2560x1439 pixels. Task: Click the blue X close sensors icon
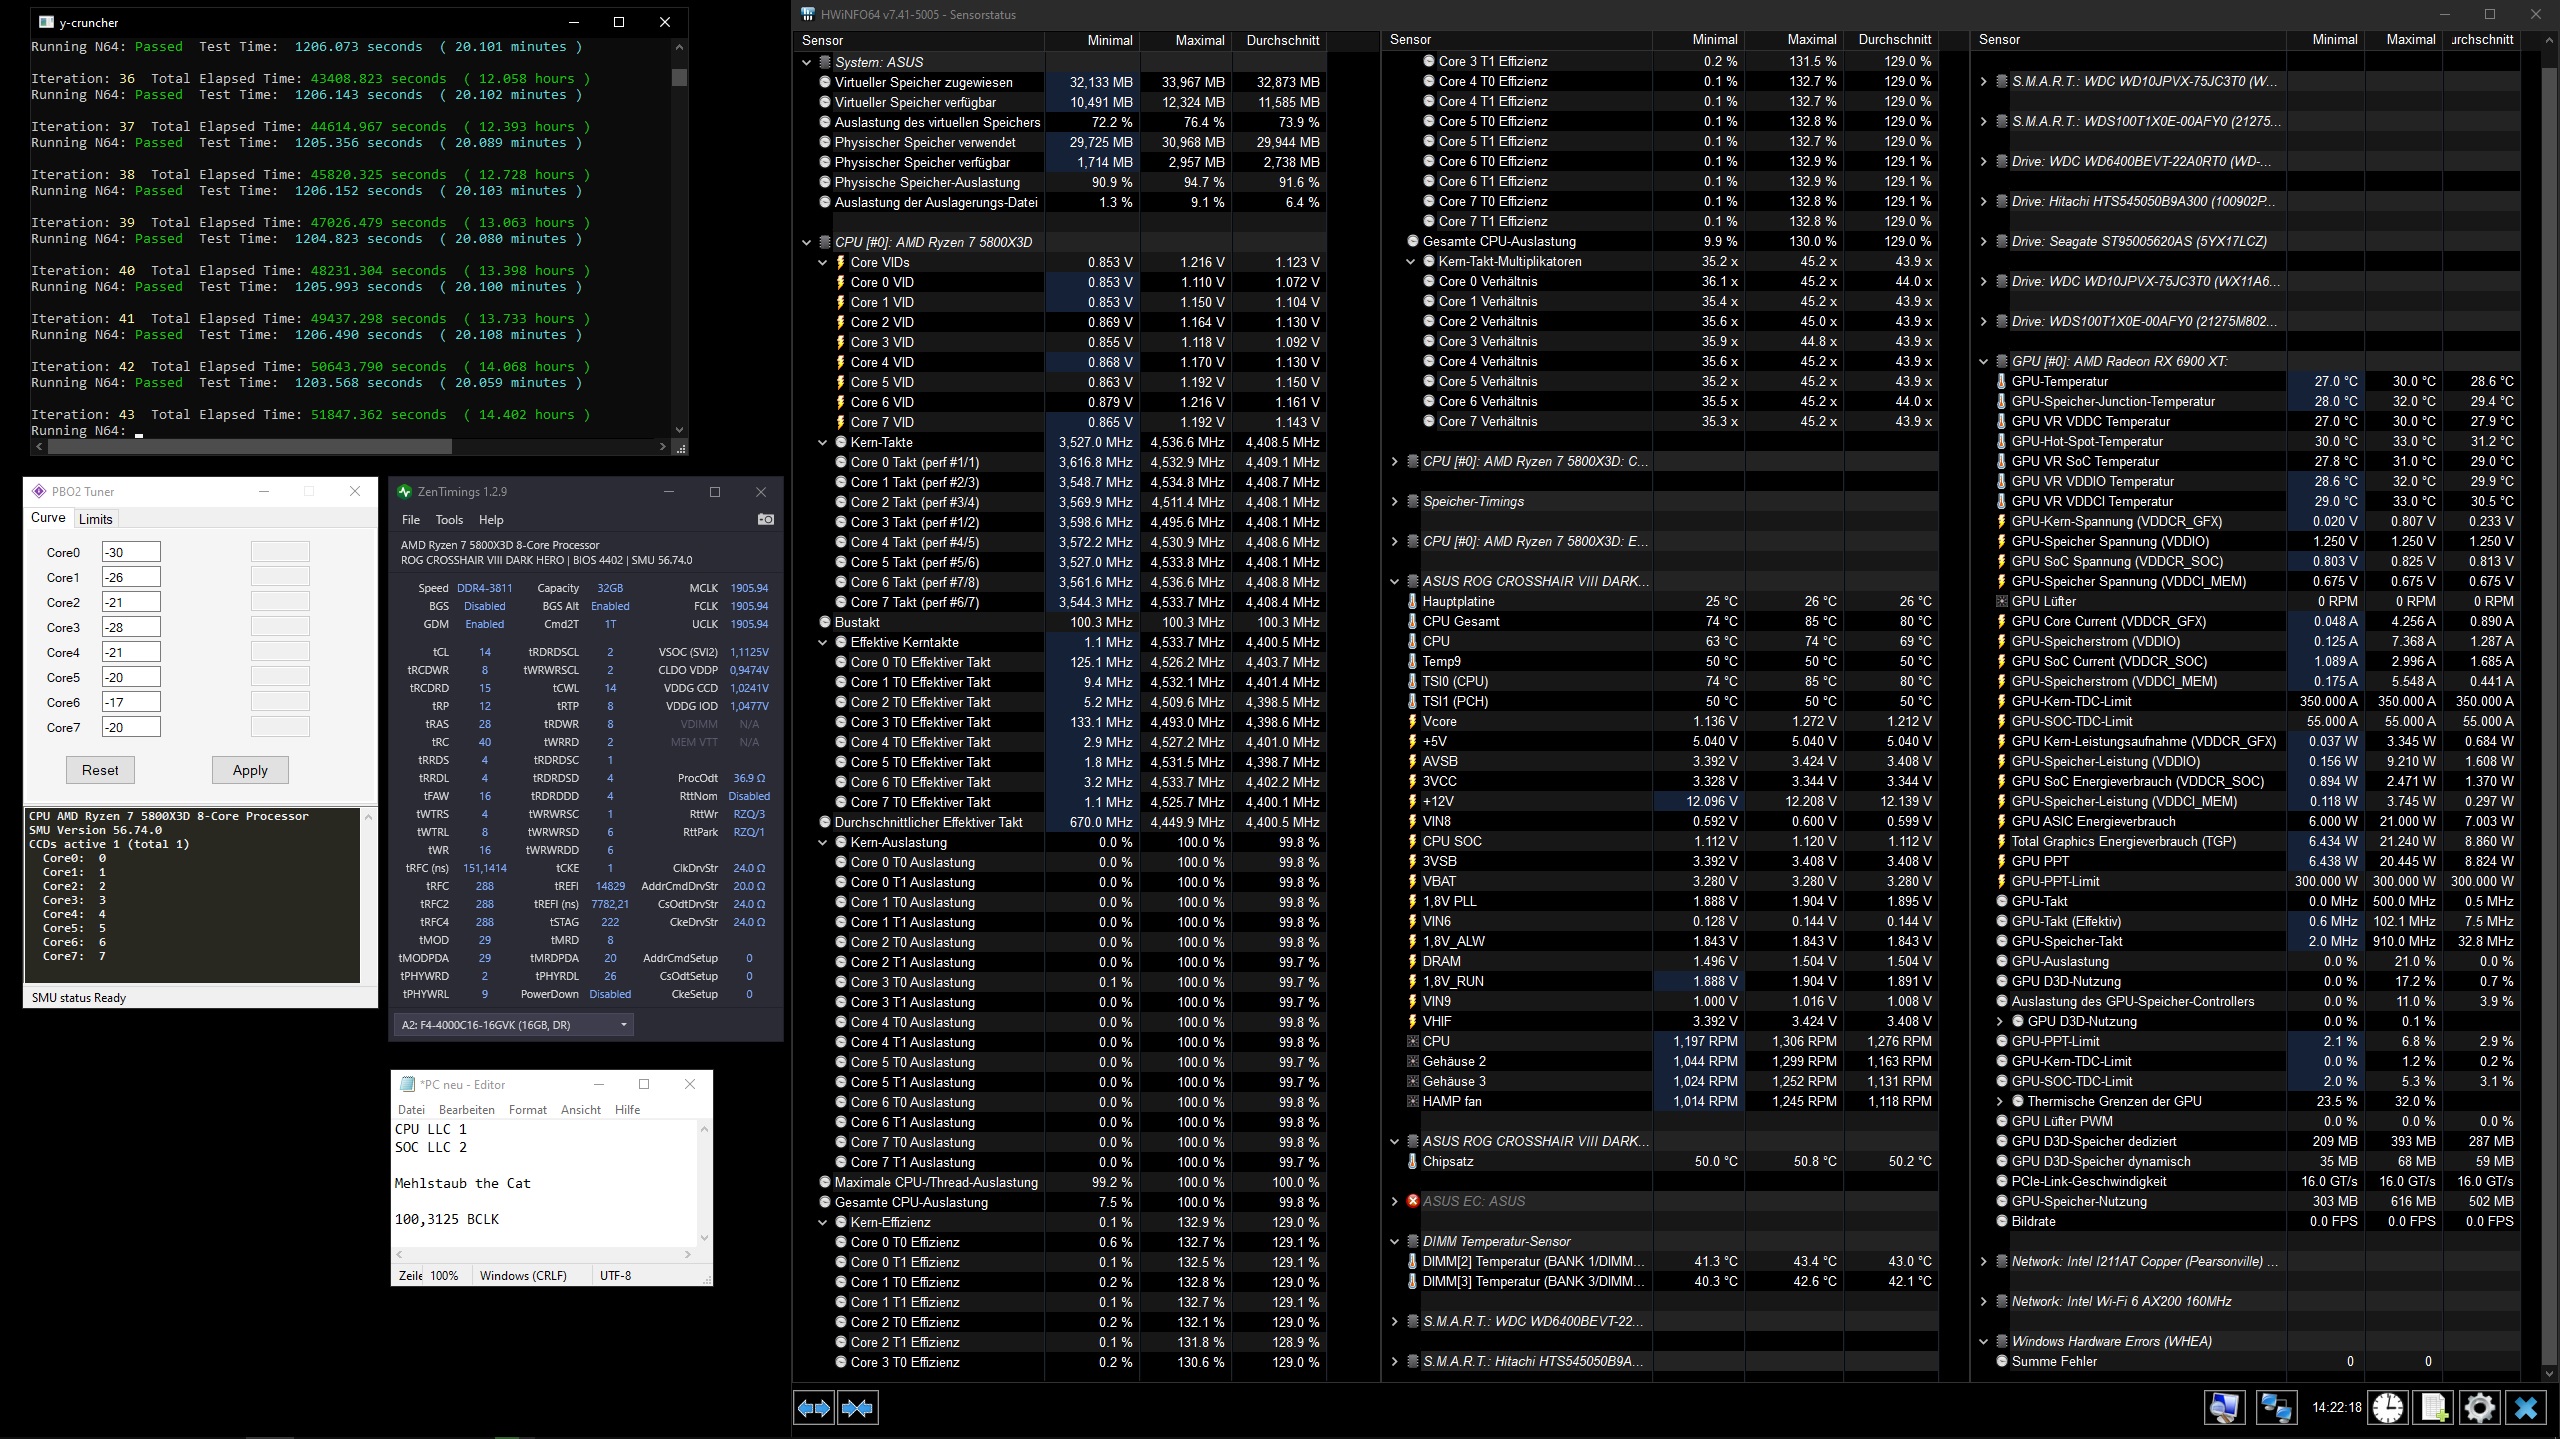[x=2525, y=1407]
